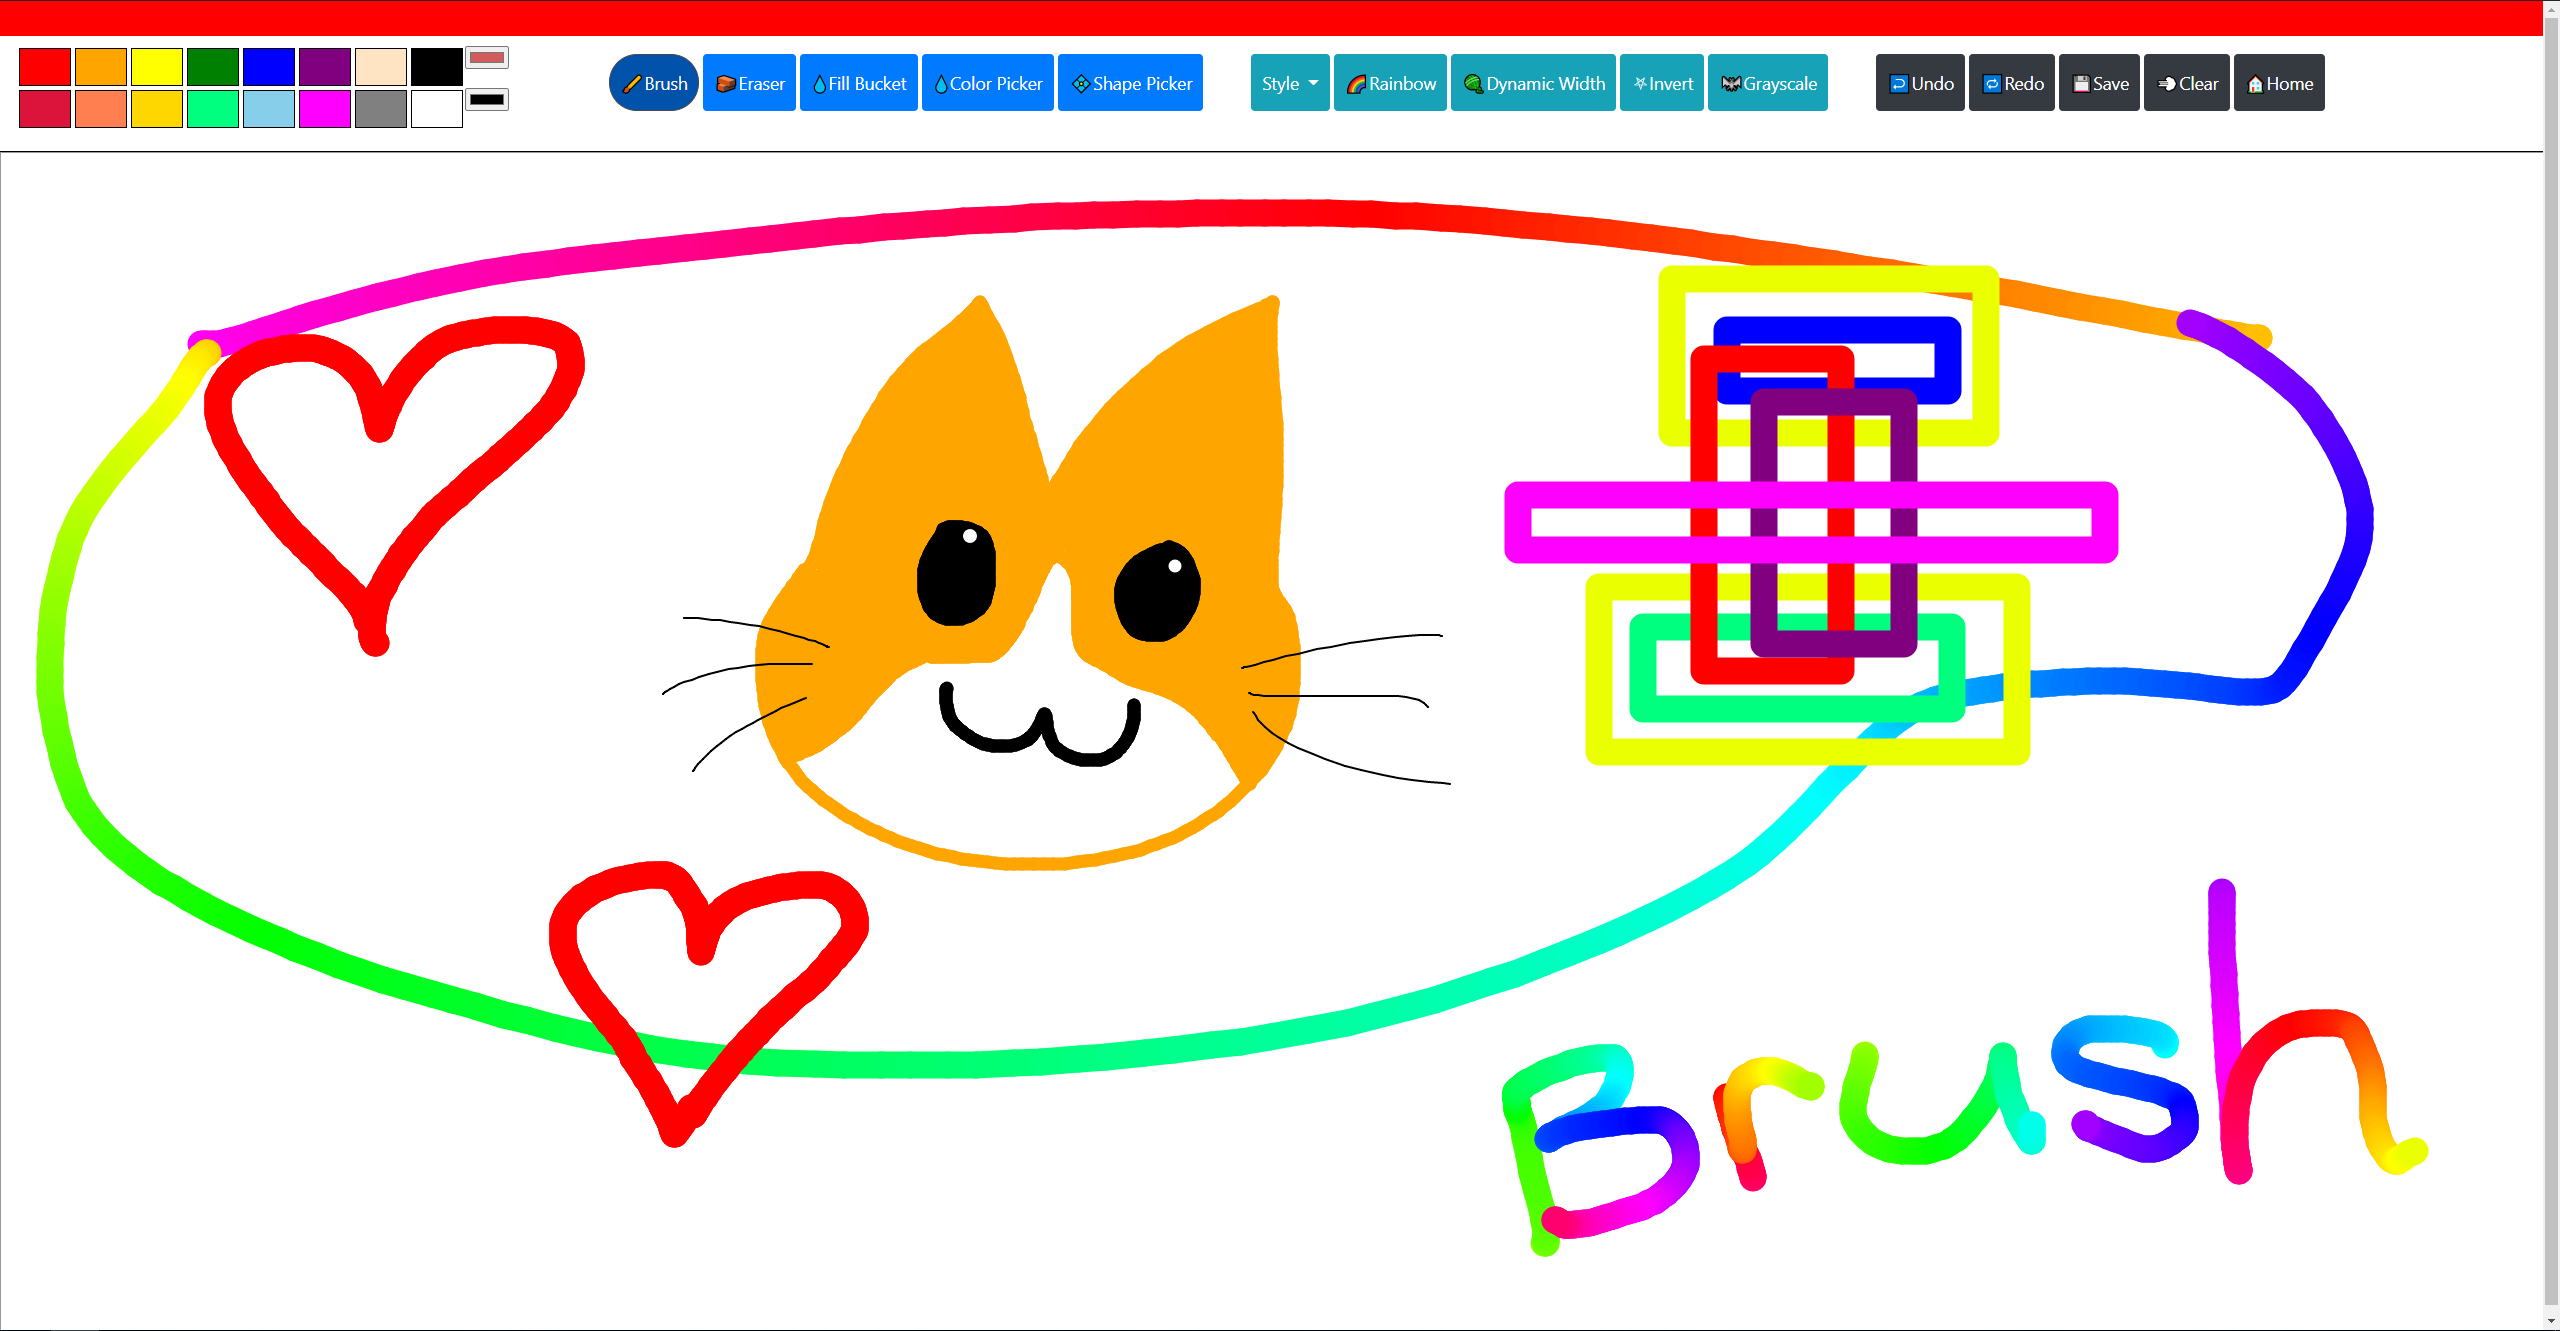Viewport: 2560px width, 1331px height.
Task: Toggle Dynamic Width mode
Action: 1533,83
